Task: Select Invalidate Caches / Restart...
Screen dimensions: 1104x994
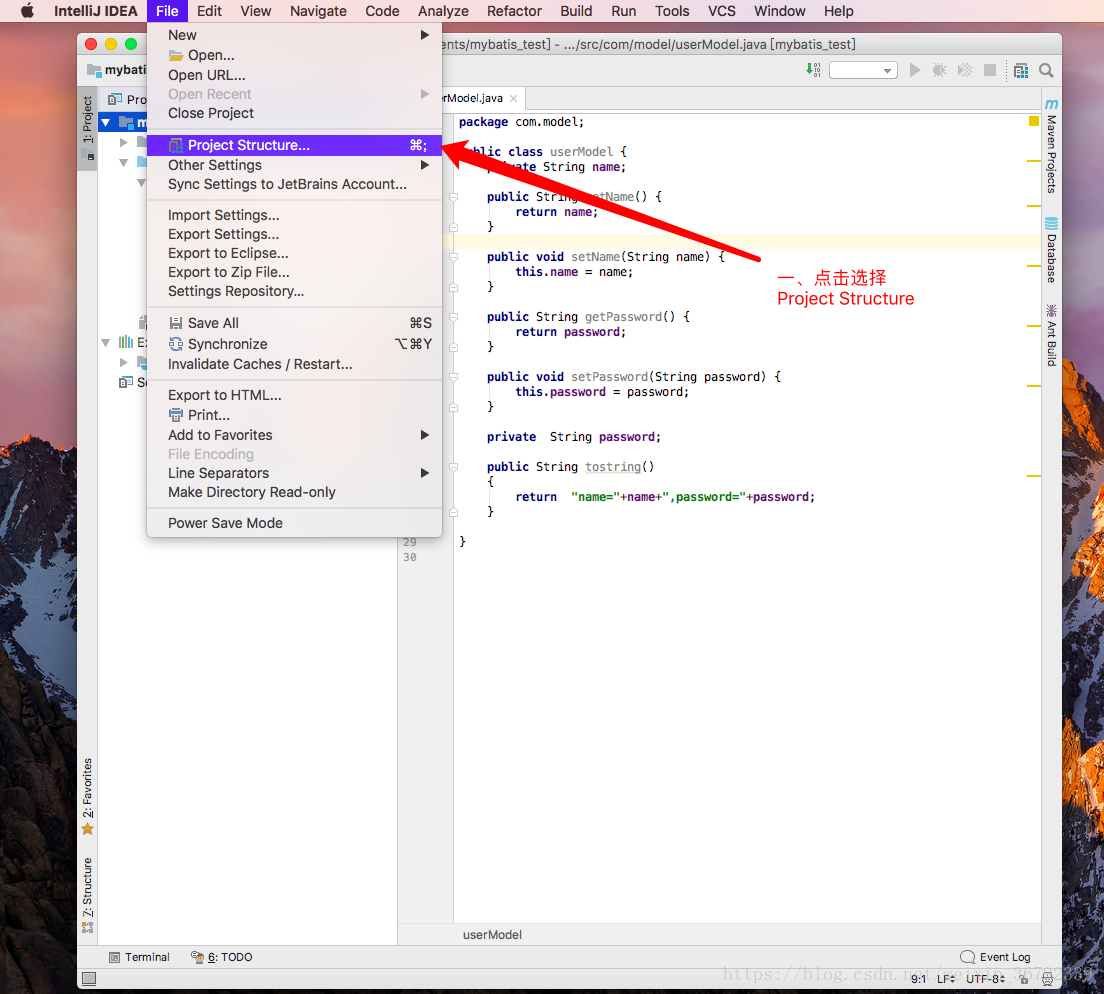Action: [x=294, y=365]
